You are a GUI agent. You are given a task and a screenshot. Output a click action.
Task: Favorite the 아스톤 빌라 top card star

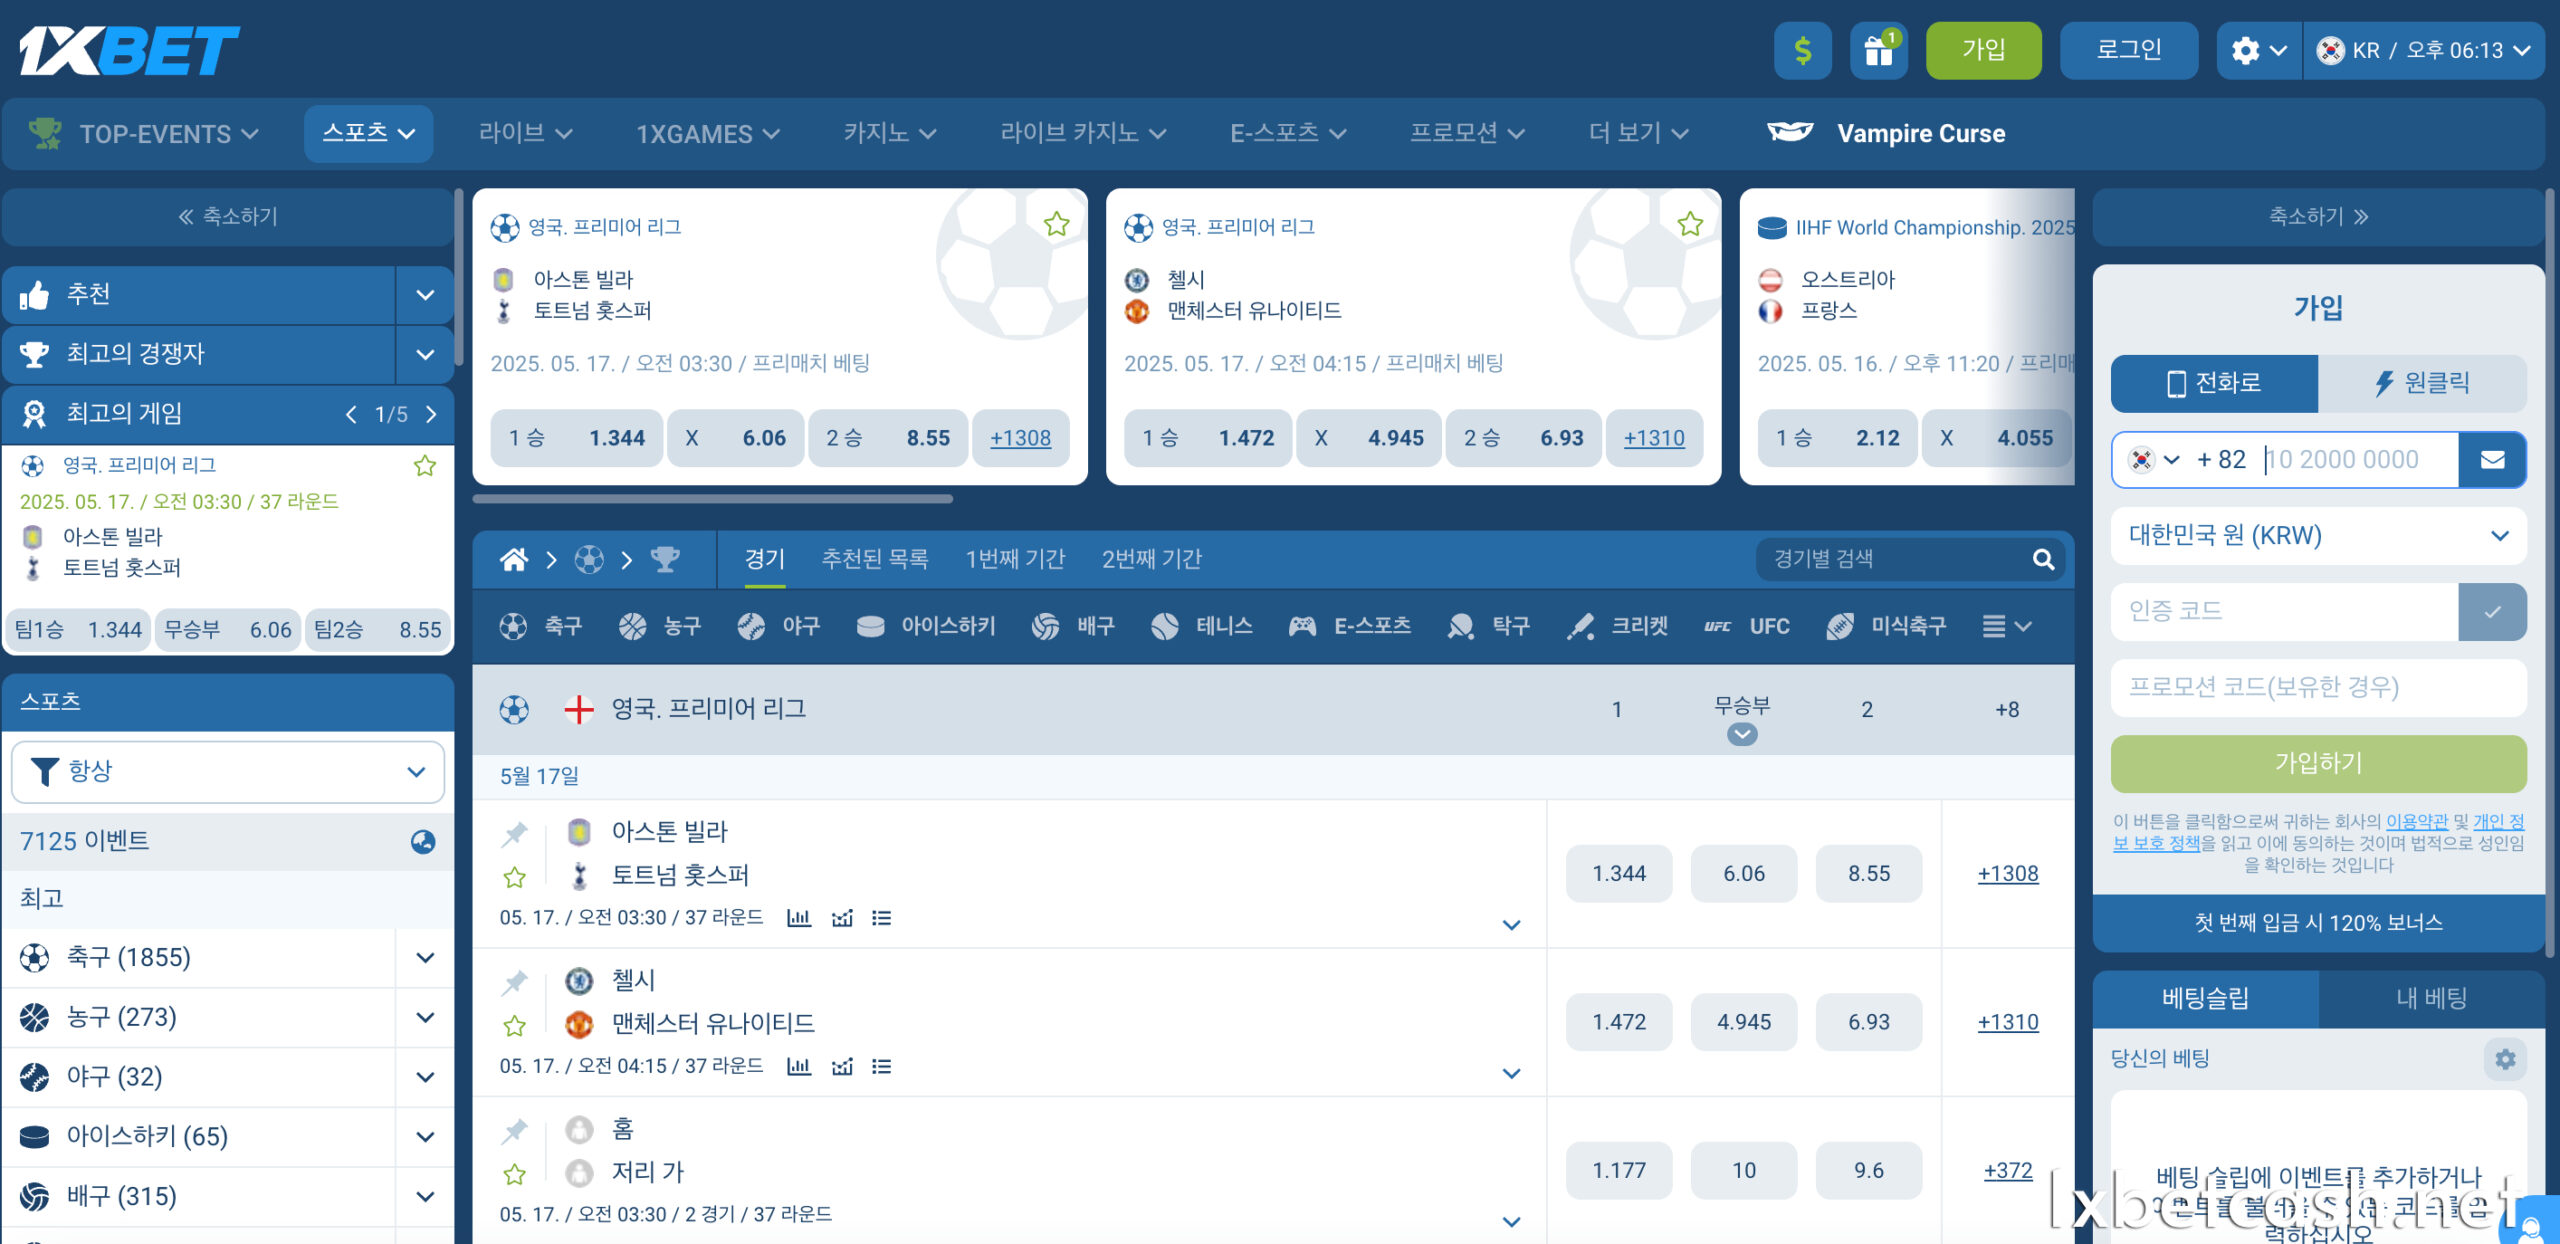click(x=1056, y=224)
